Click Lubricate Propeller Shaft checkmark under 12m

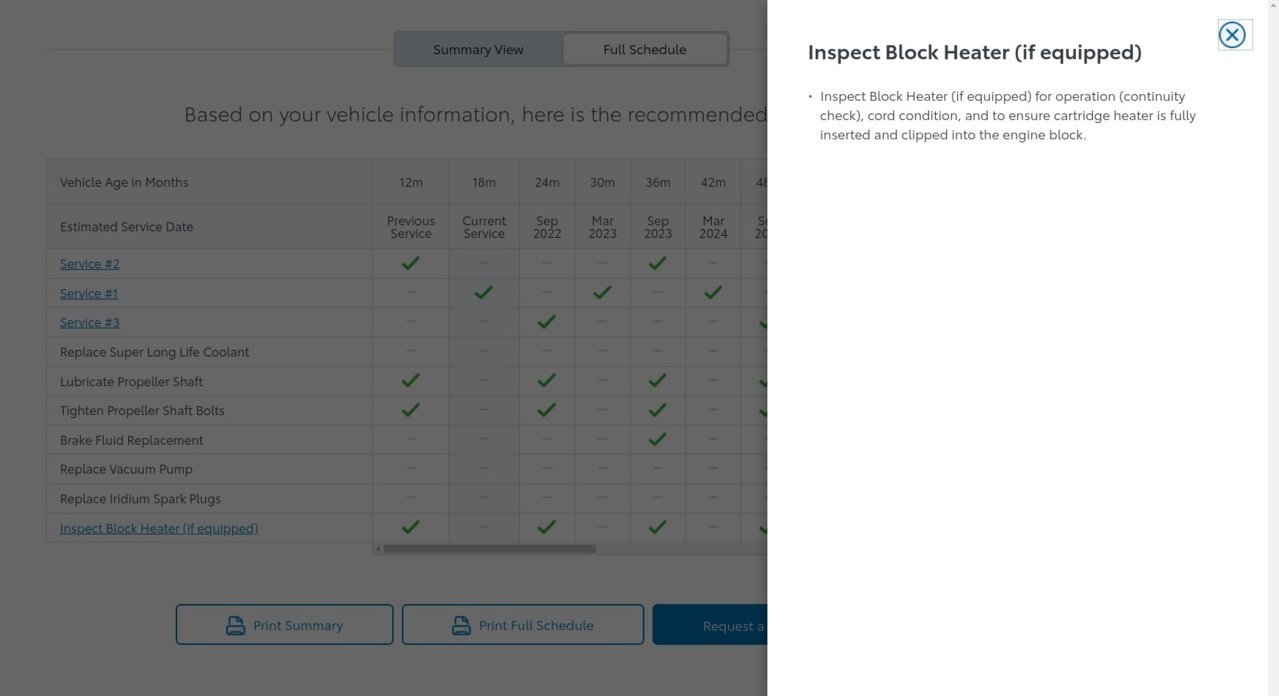[x=410, y=380]
